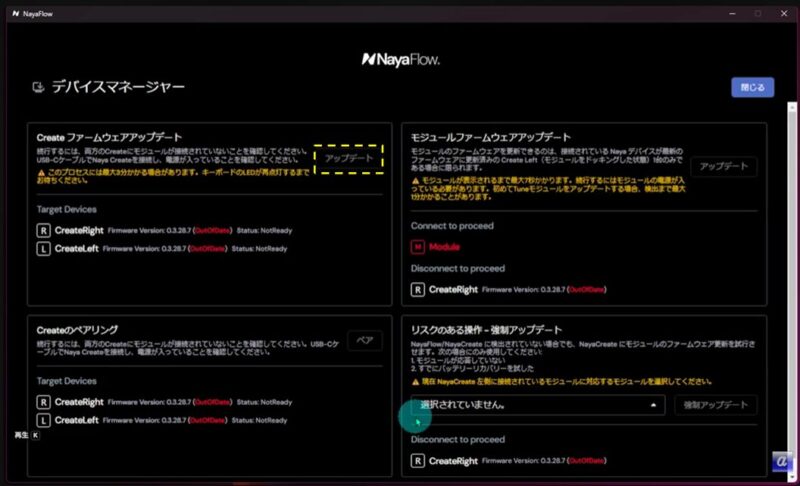Maximize the NayaFlow window

[757, 13]
